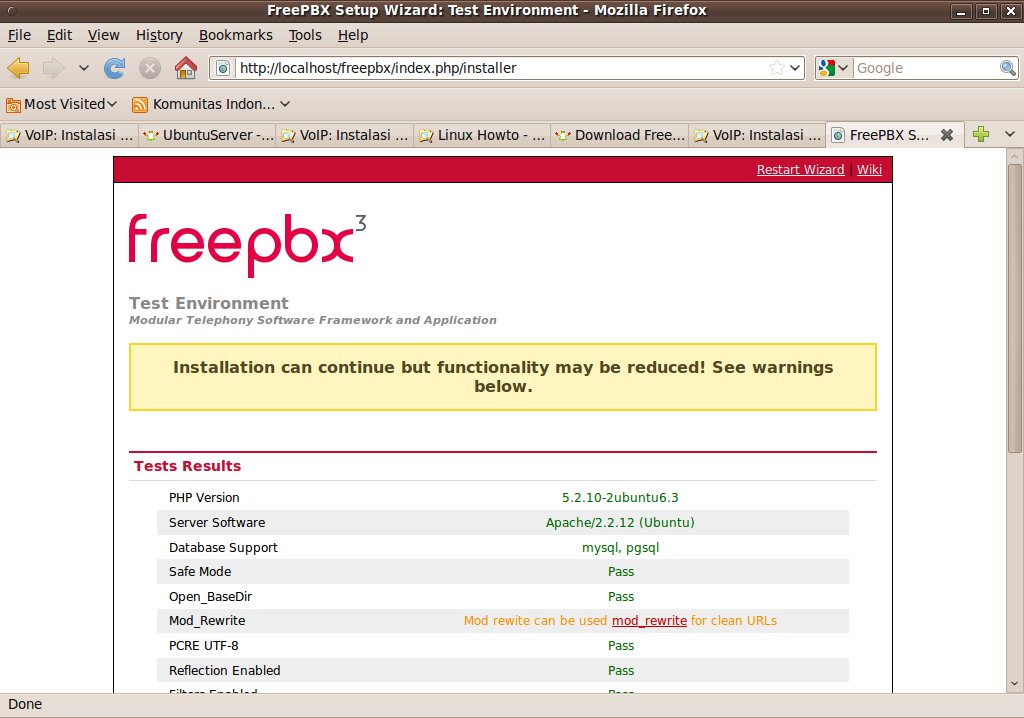Image resolution: width=1024 pixels, height=718 pixels.
Task: Switch to the Download Free... tab
Action: tap(620, 135)
